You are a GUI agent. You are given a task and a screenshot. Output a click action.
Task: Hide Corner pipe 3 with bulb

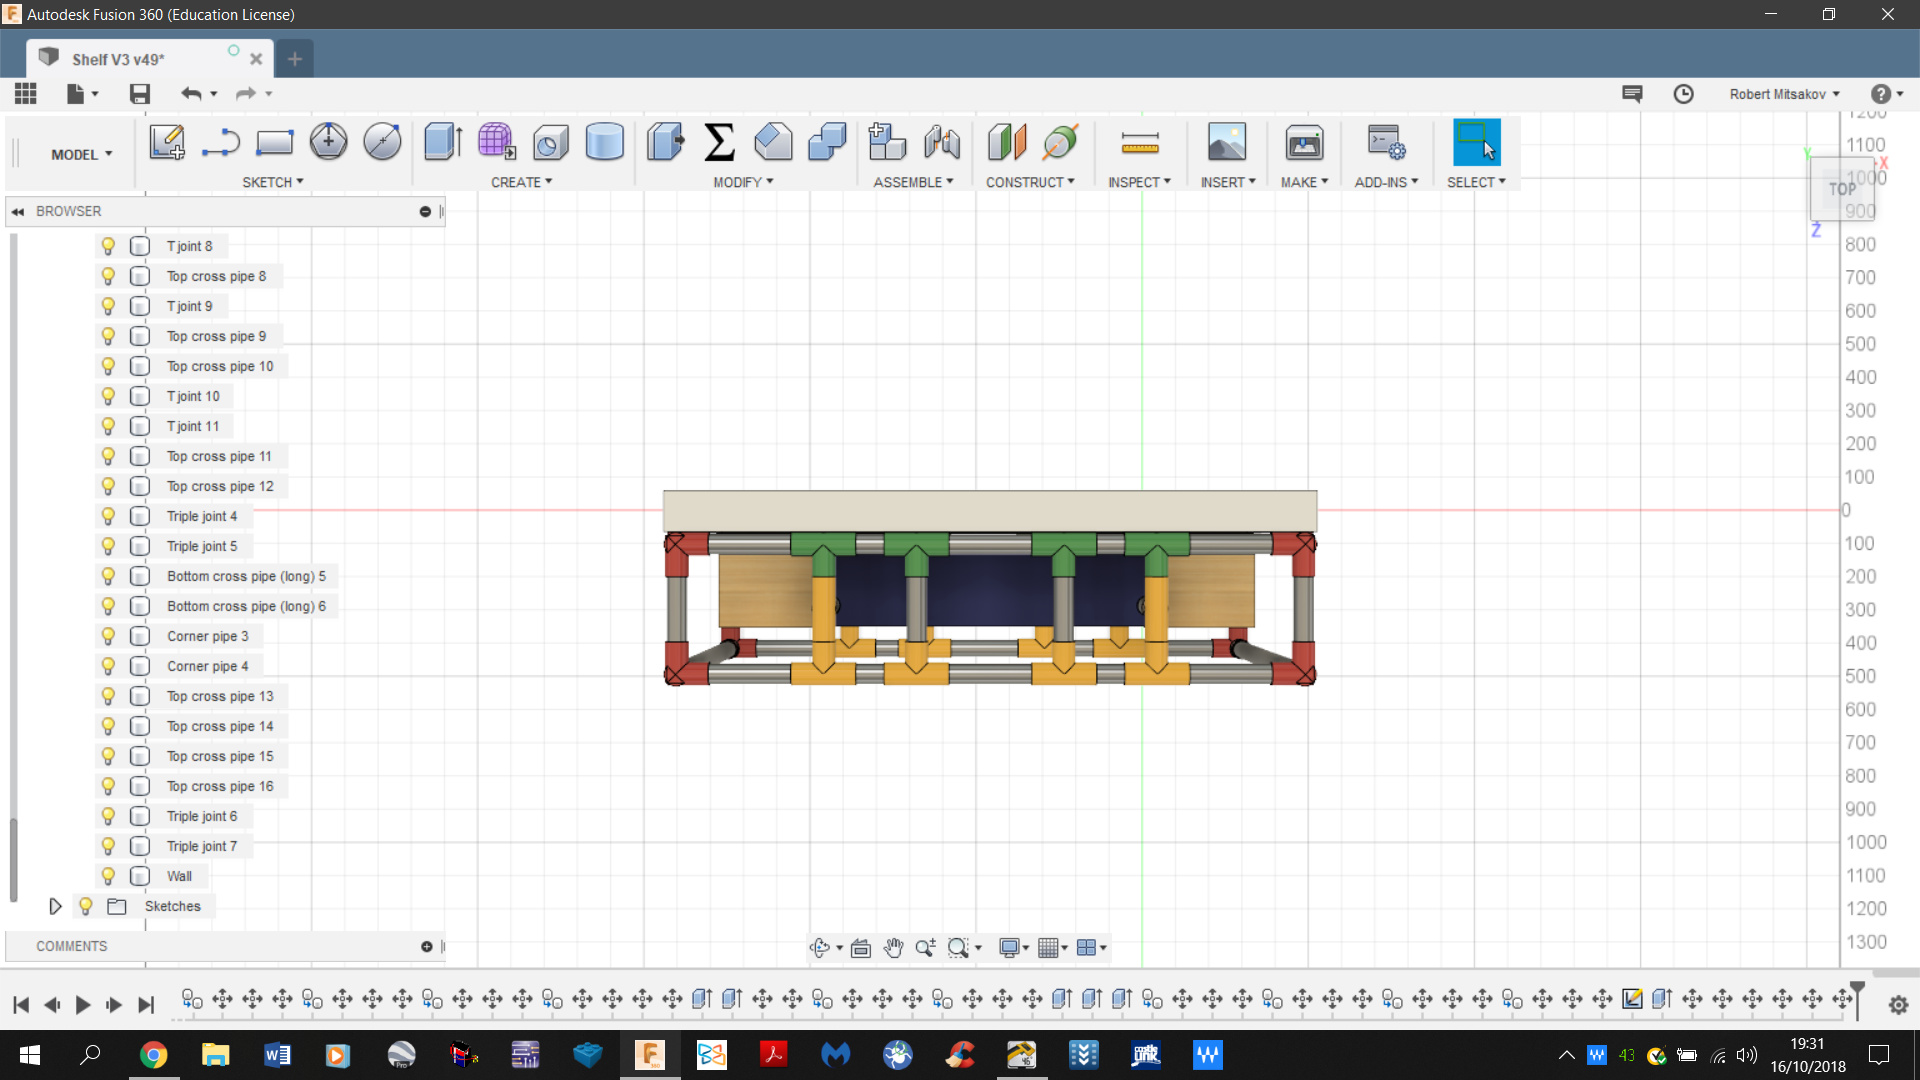pos(108,636)
